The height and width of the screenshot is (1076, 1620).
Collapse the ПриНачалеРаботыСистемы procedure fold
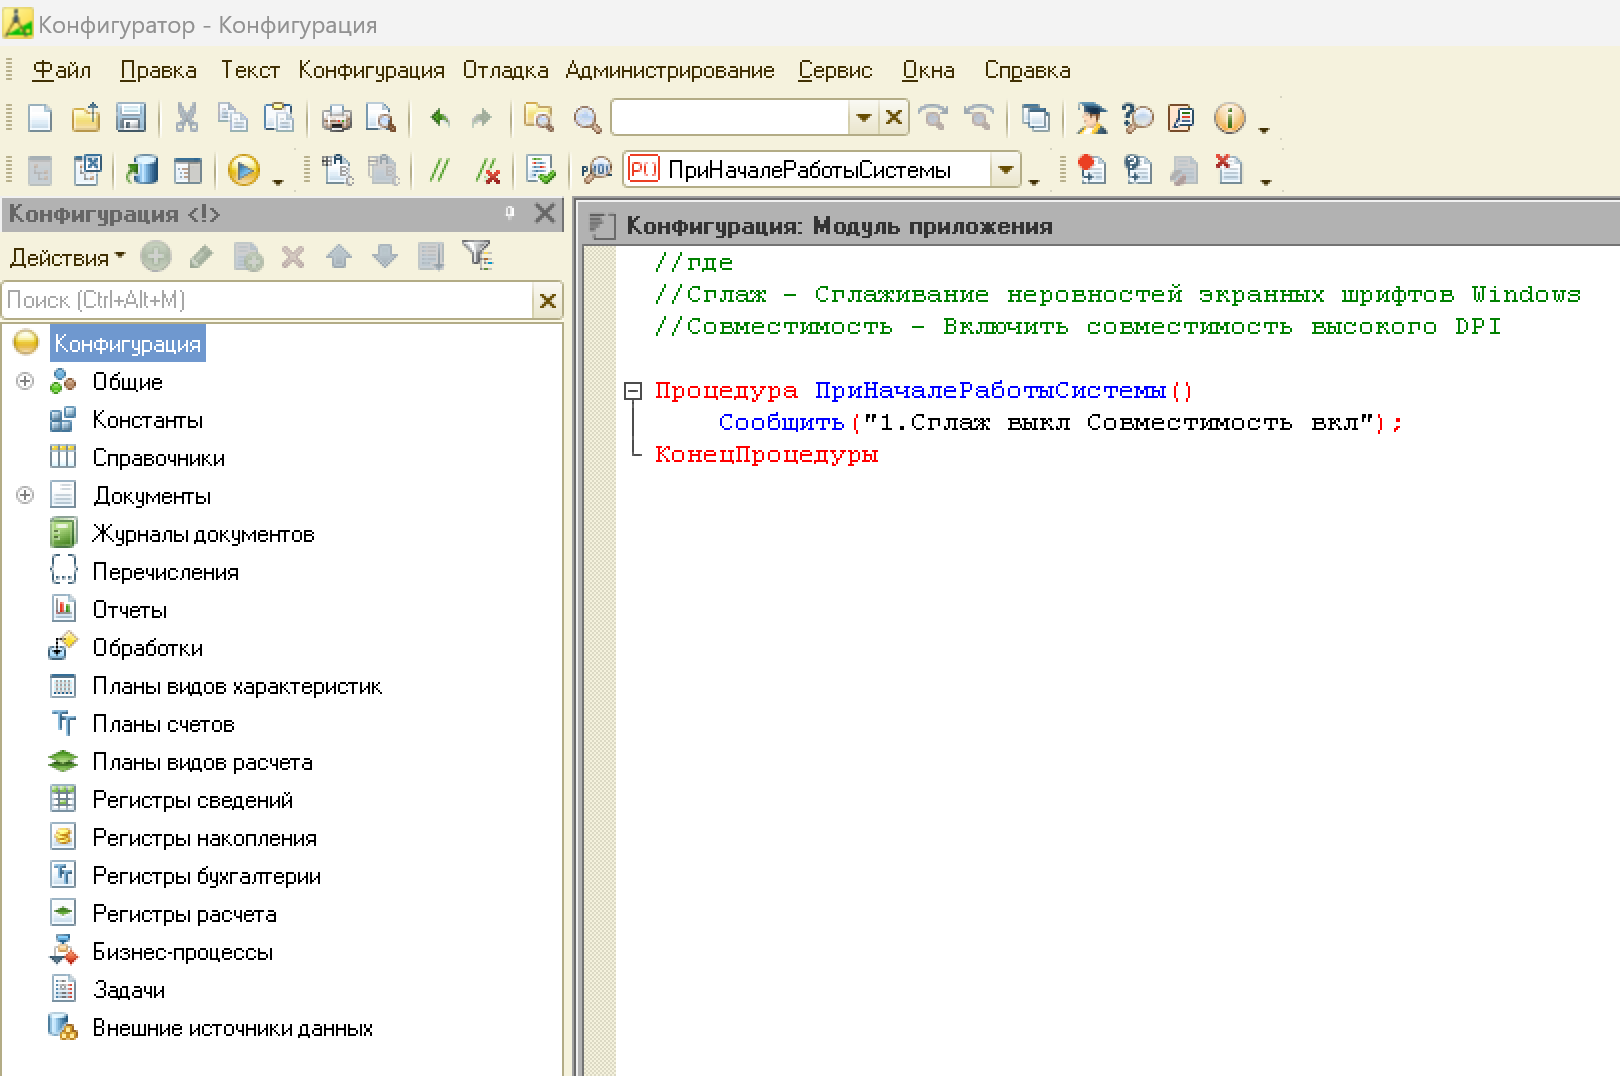[x=632, y=391]
